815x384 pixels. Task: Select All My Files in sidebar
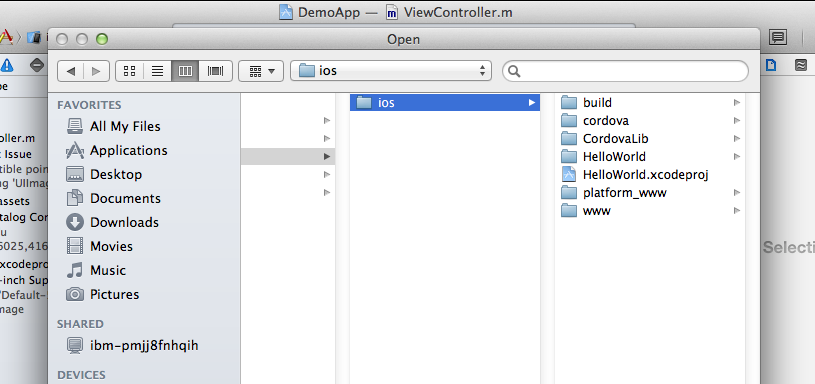click(x=125, y=126)
